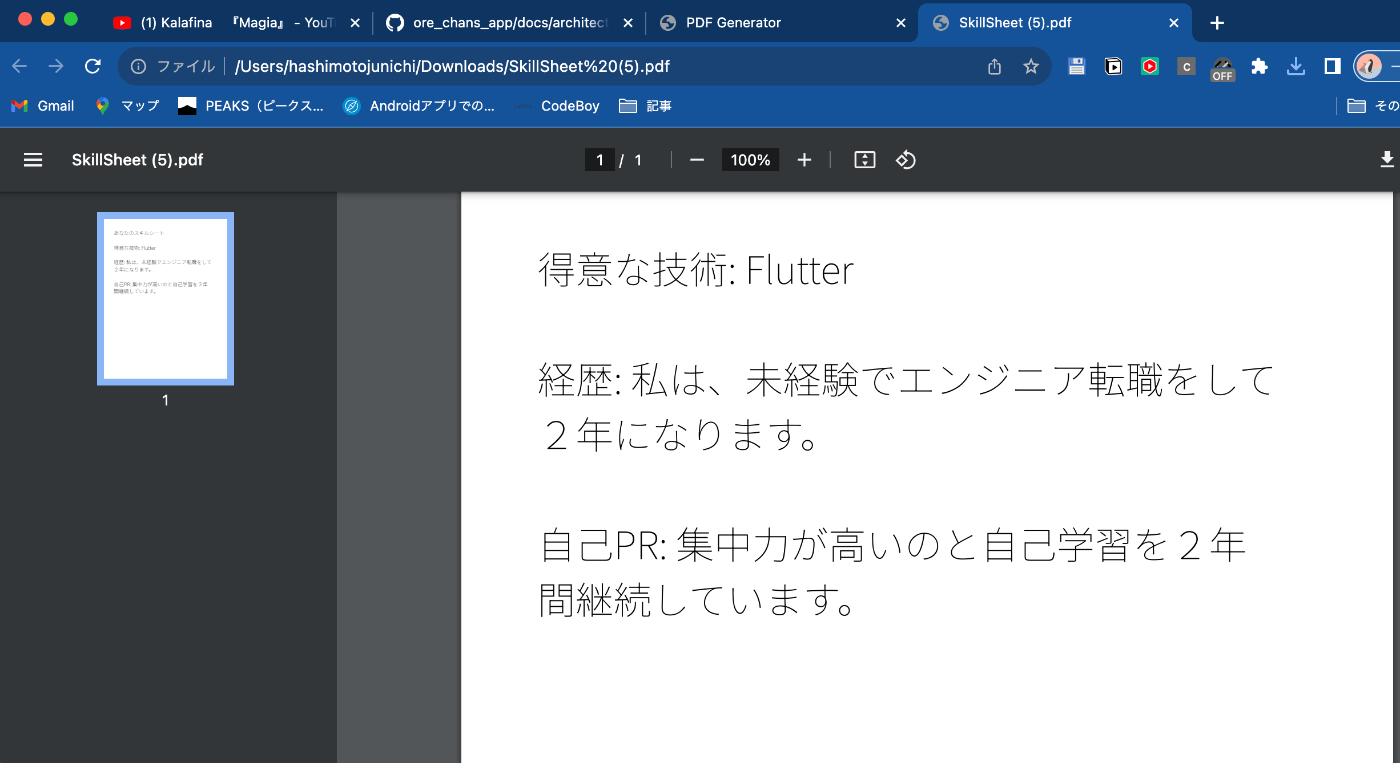Open the Extensions puzzle piece menu

[x=1259, y=67]
